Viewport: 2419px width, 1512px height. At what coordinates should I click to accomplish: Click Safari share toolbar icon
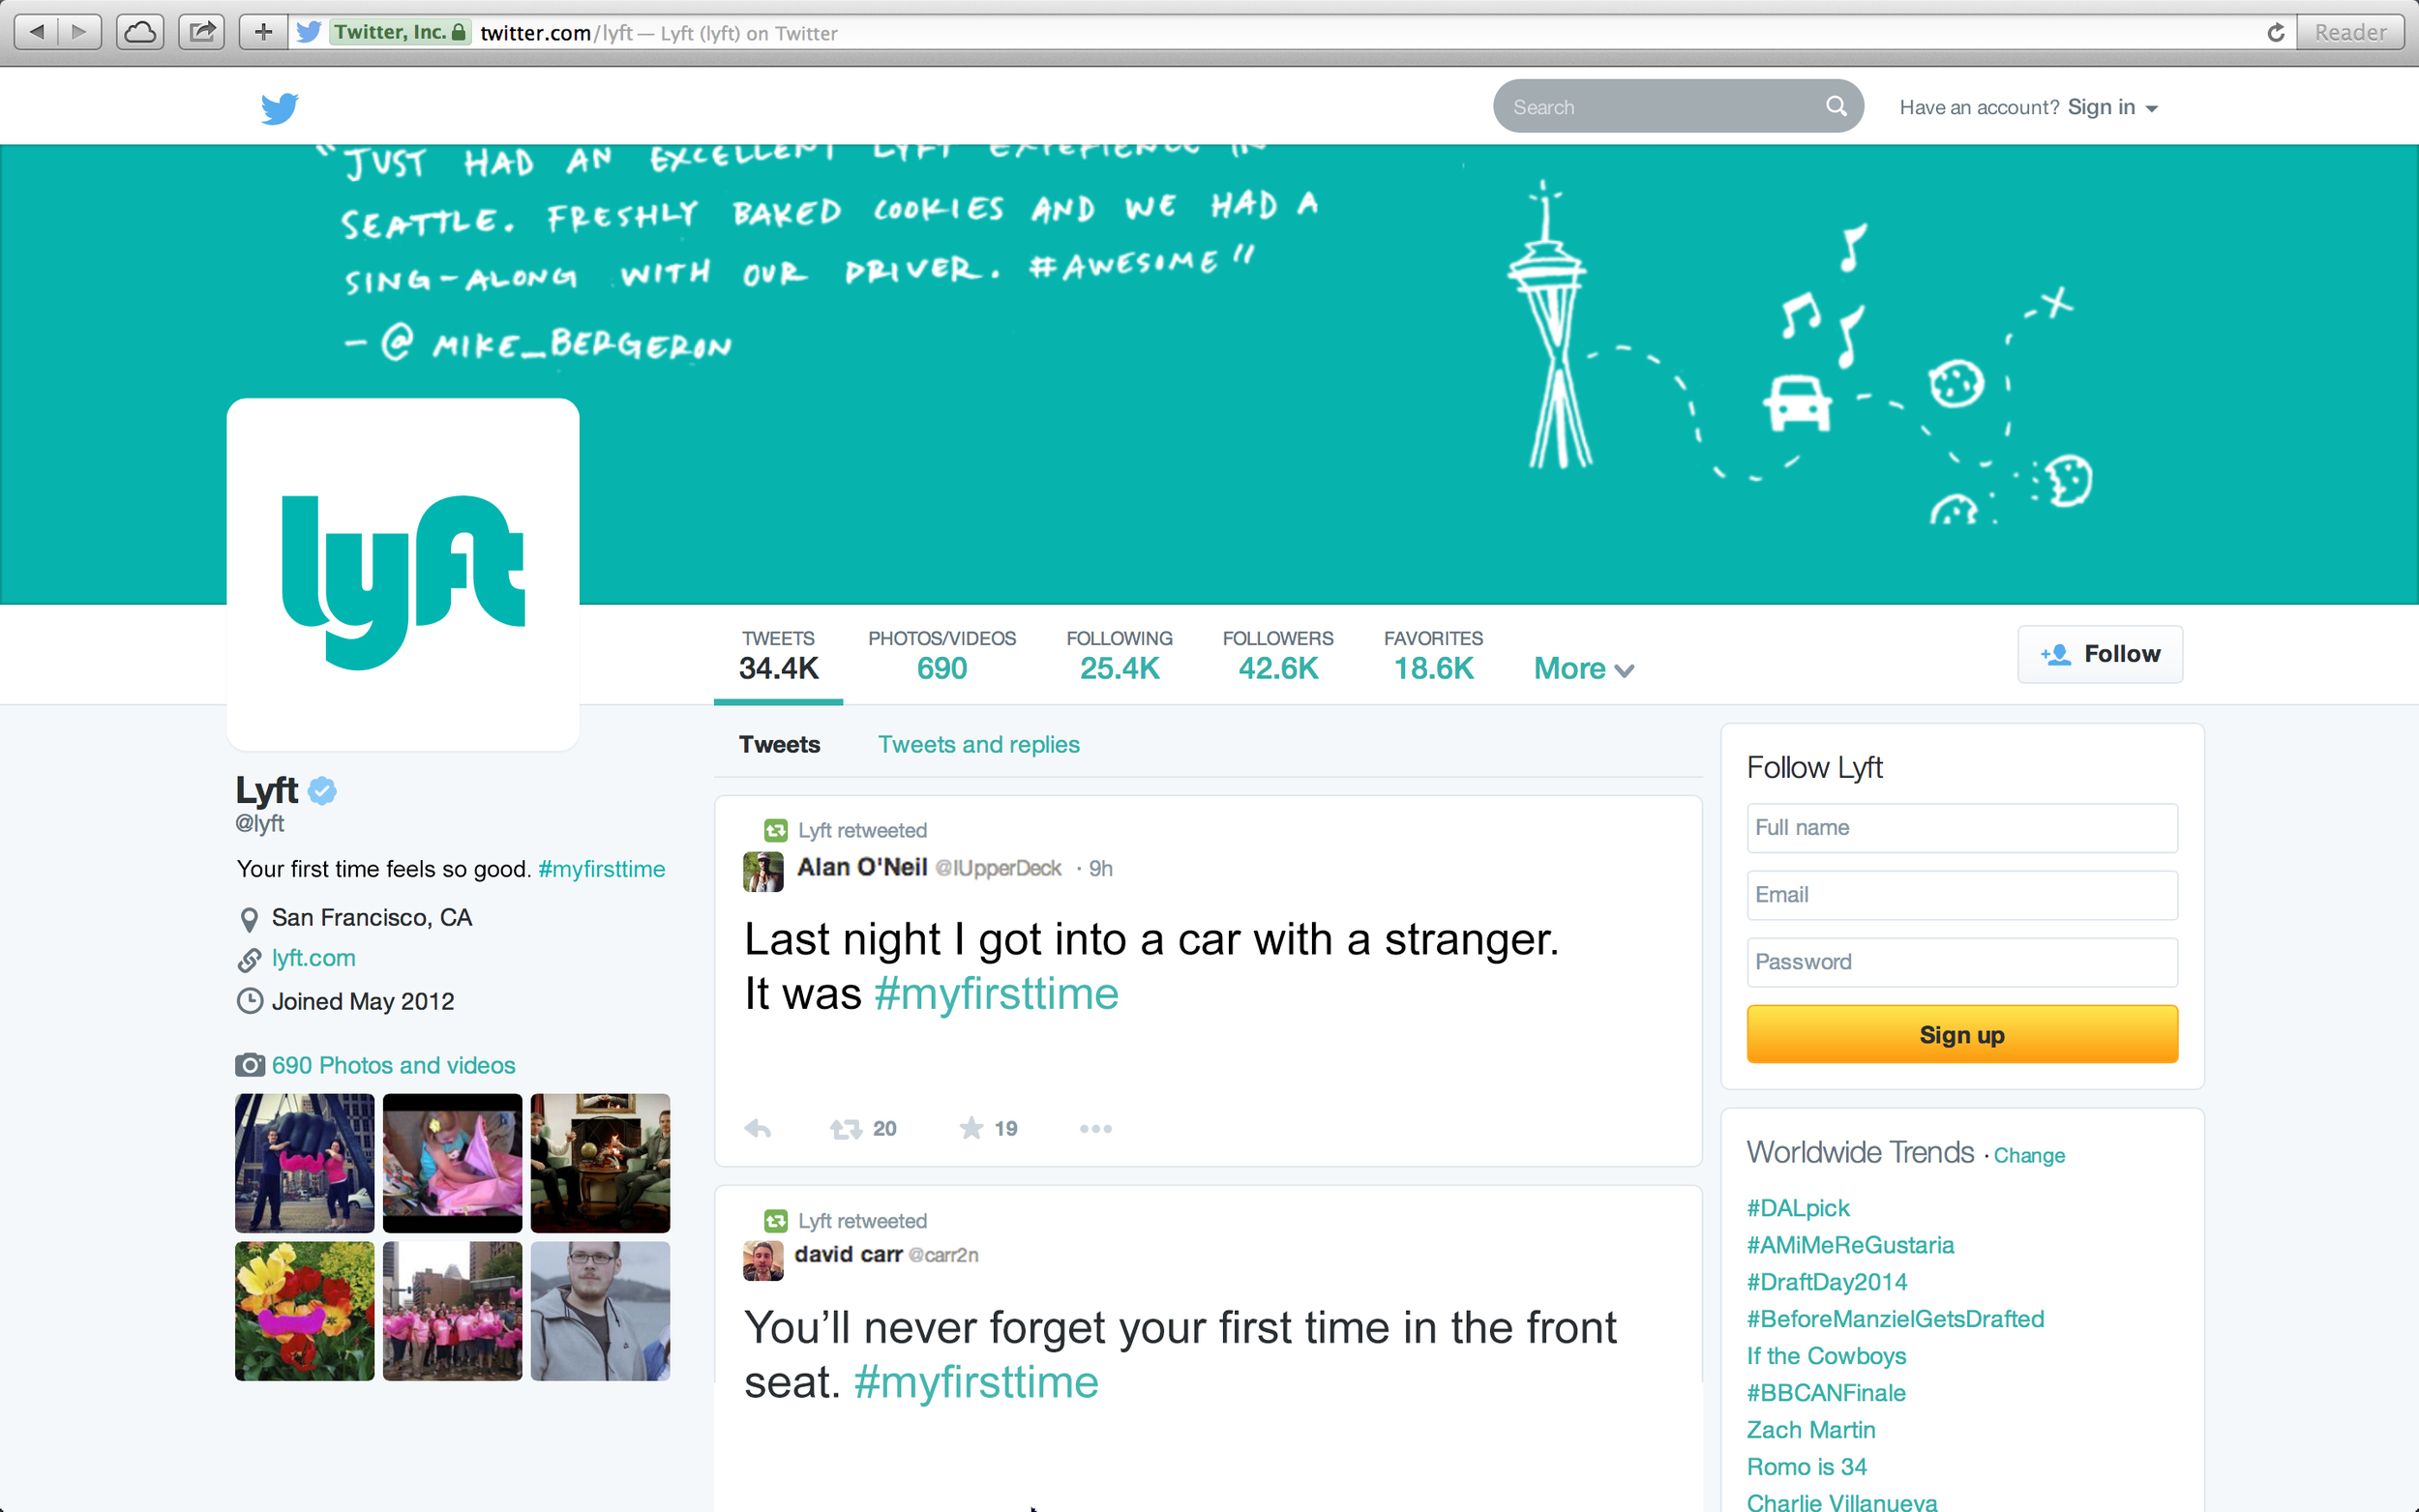[x=202, y=32]
